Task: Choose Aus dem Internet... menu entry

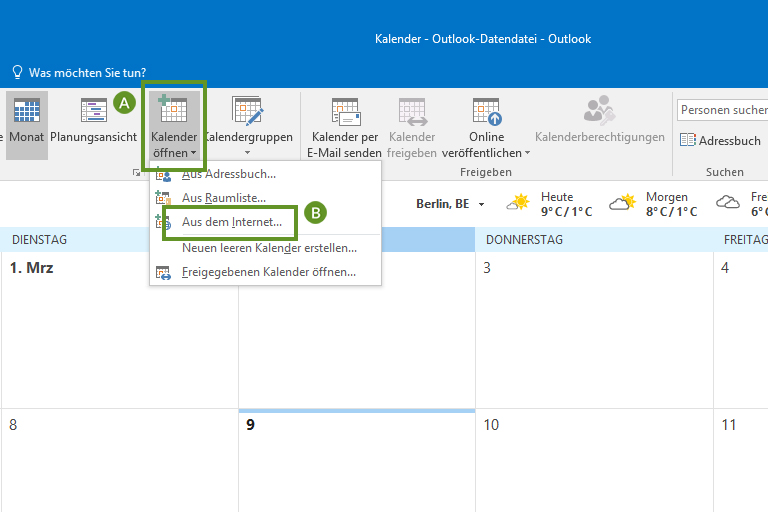Action: coord(265,222)
